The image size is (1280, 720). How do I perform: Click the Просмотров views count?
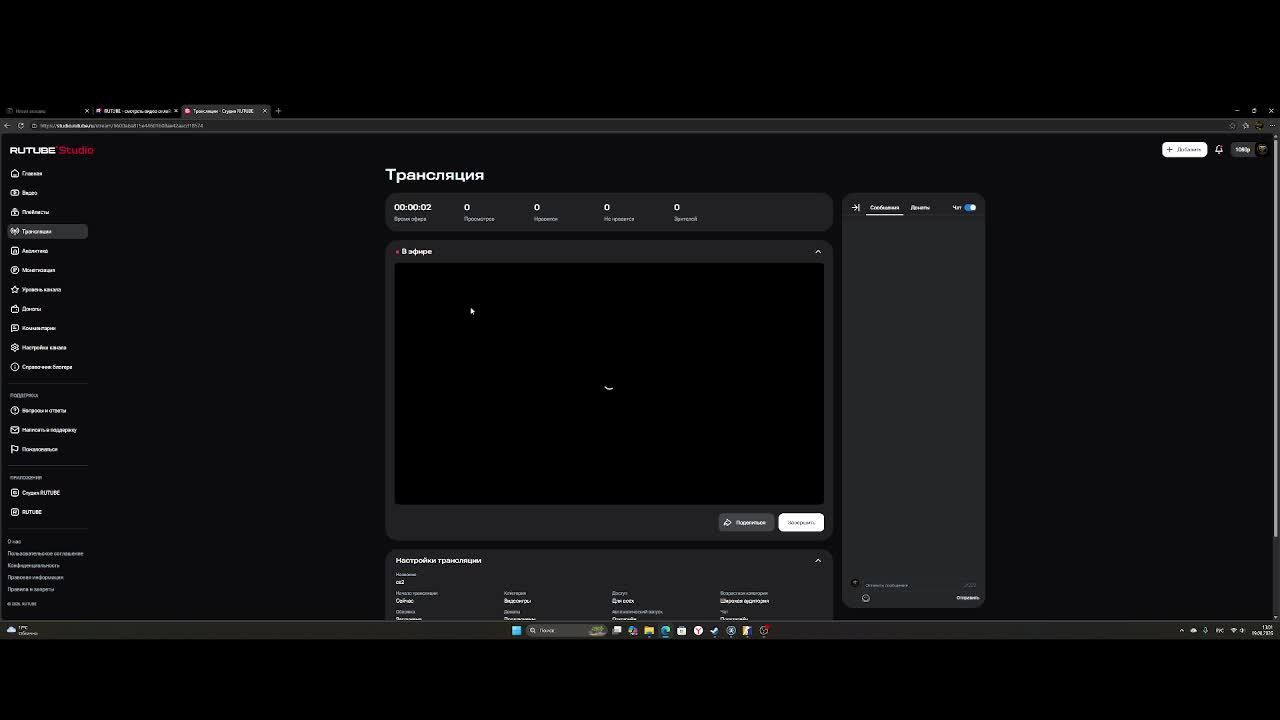click(x=479, y=212)
